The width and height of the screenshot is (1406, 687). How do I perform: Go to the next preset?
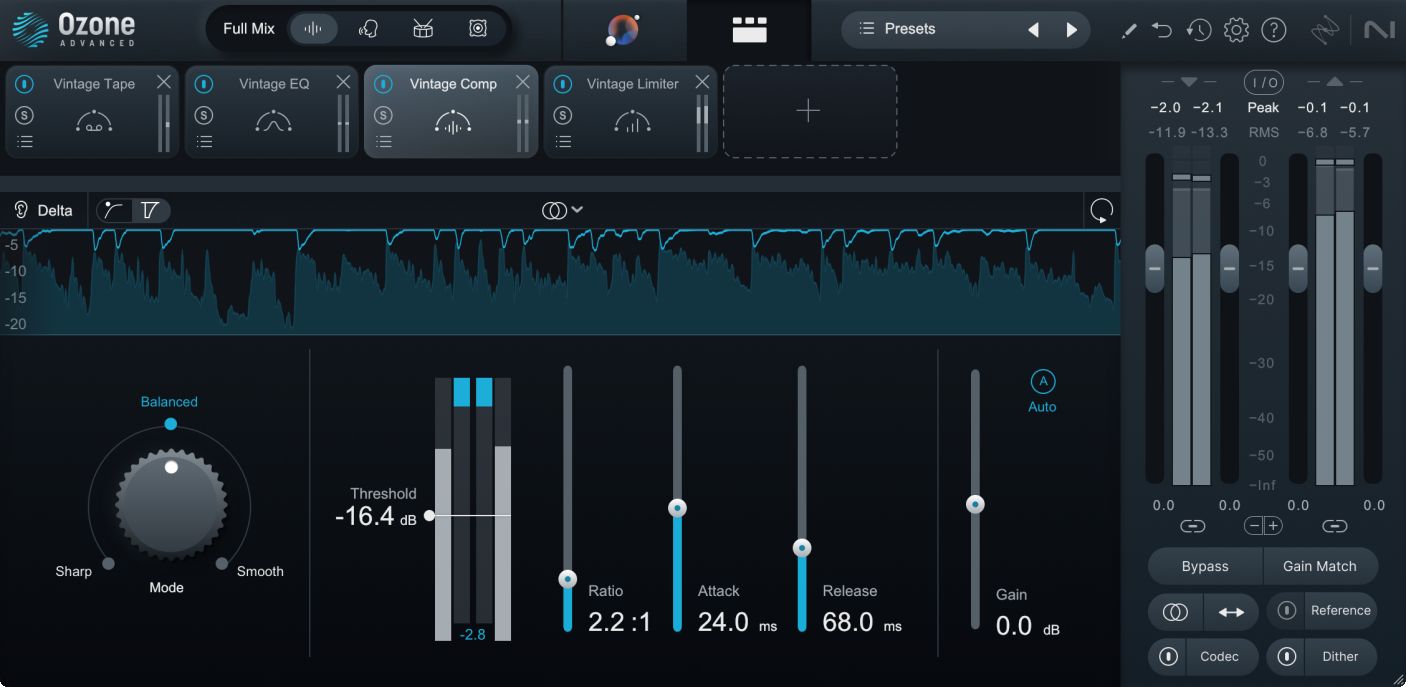pos(1072,30)
